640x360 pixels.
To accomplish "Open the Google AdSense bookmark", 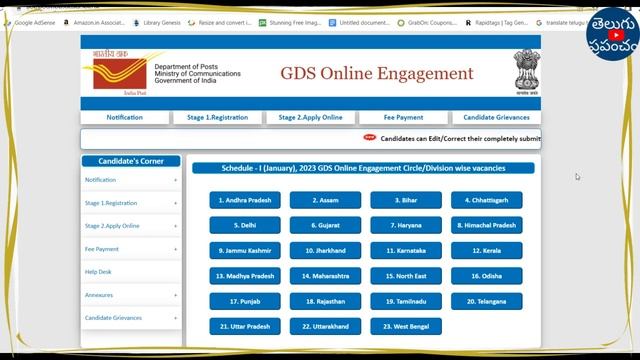I will (30, 23).
